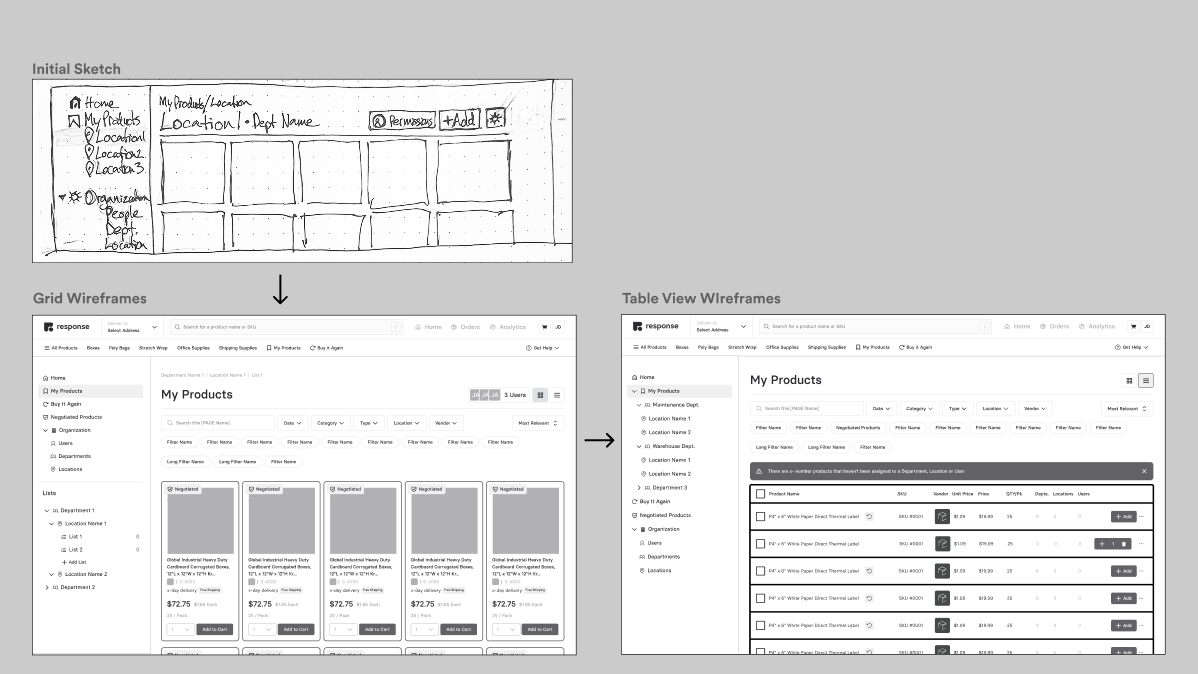Click Analytics link in Table View header
Viewport: 1198px width, 674px height.
(x=1097, y=326)
